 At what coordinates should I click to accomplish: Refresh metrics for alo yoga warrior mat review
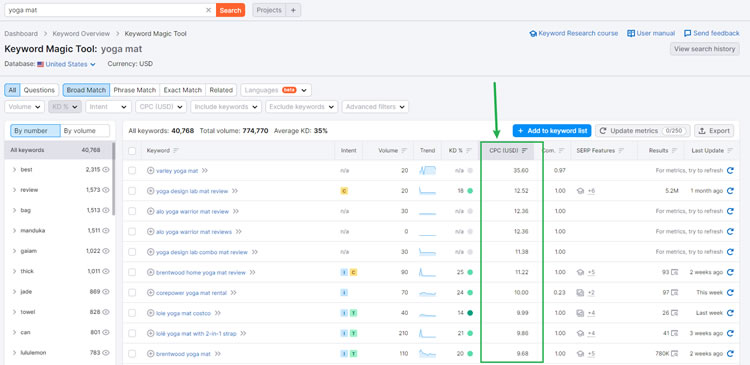[730, 211]
